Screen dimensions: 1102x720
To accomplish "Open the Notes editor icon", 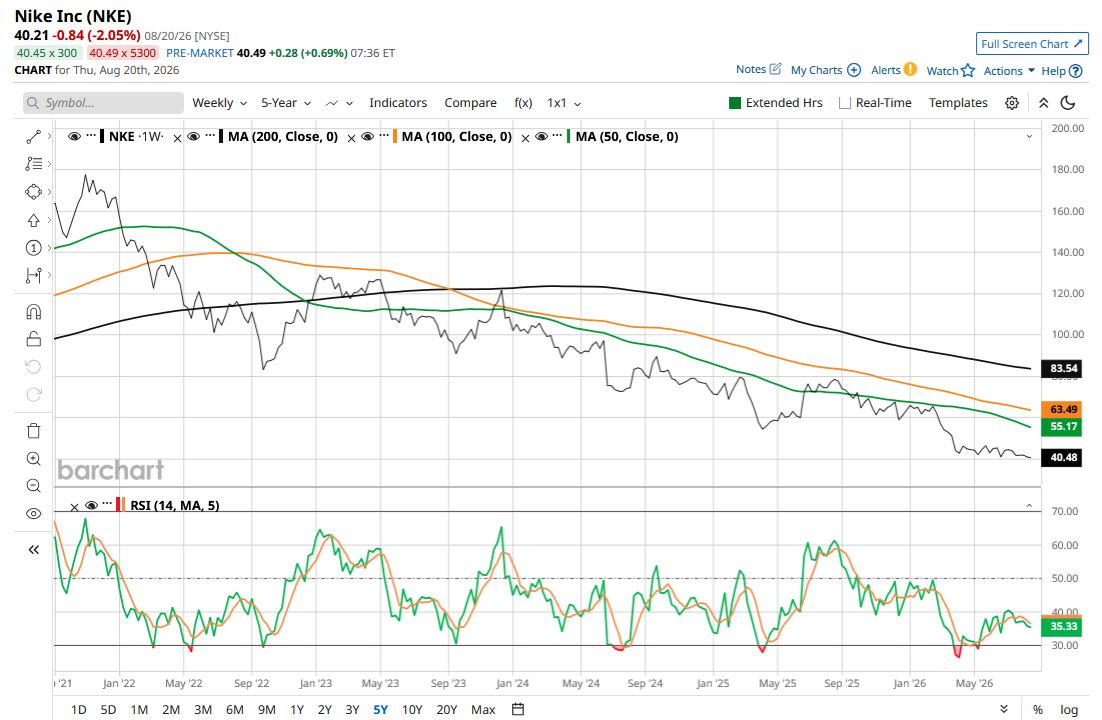I will click(775, 69).
